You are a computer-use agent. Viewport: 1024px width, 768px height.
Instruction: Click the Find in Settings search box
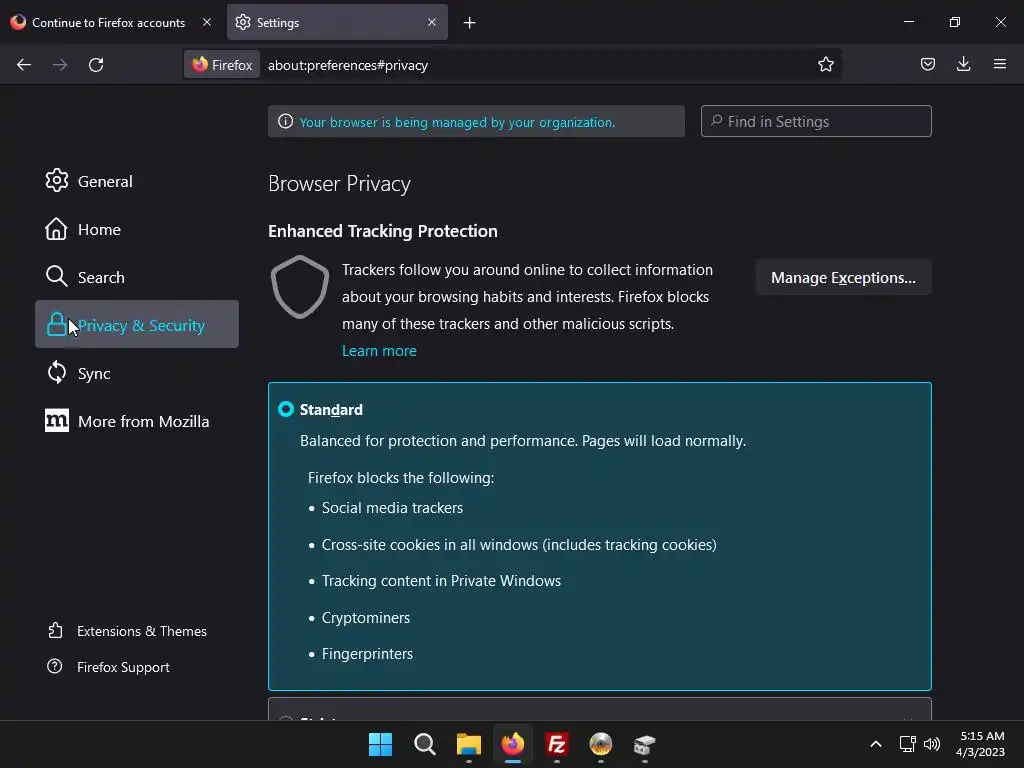coord(816,121)
